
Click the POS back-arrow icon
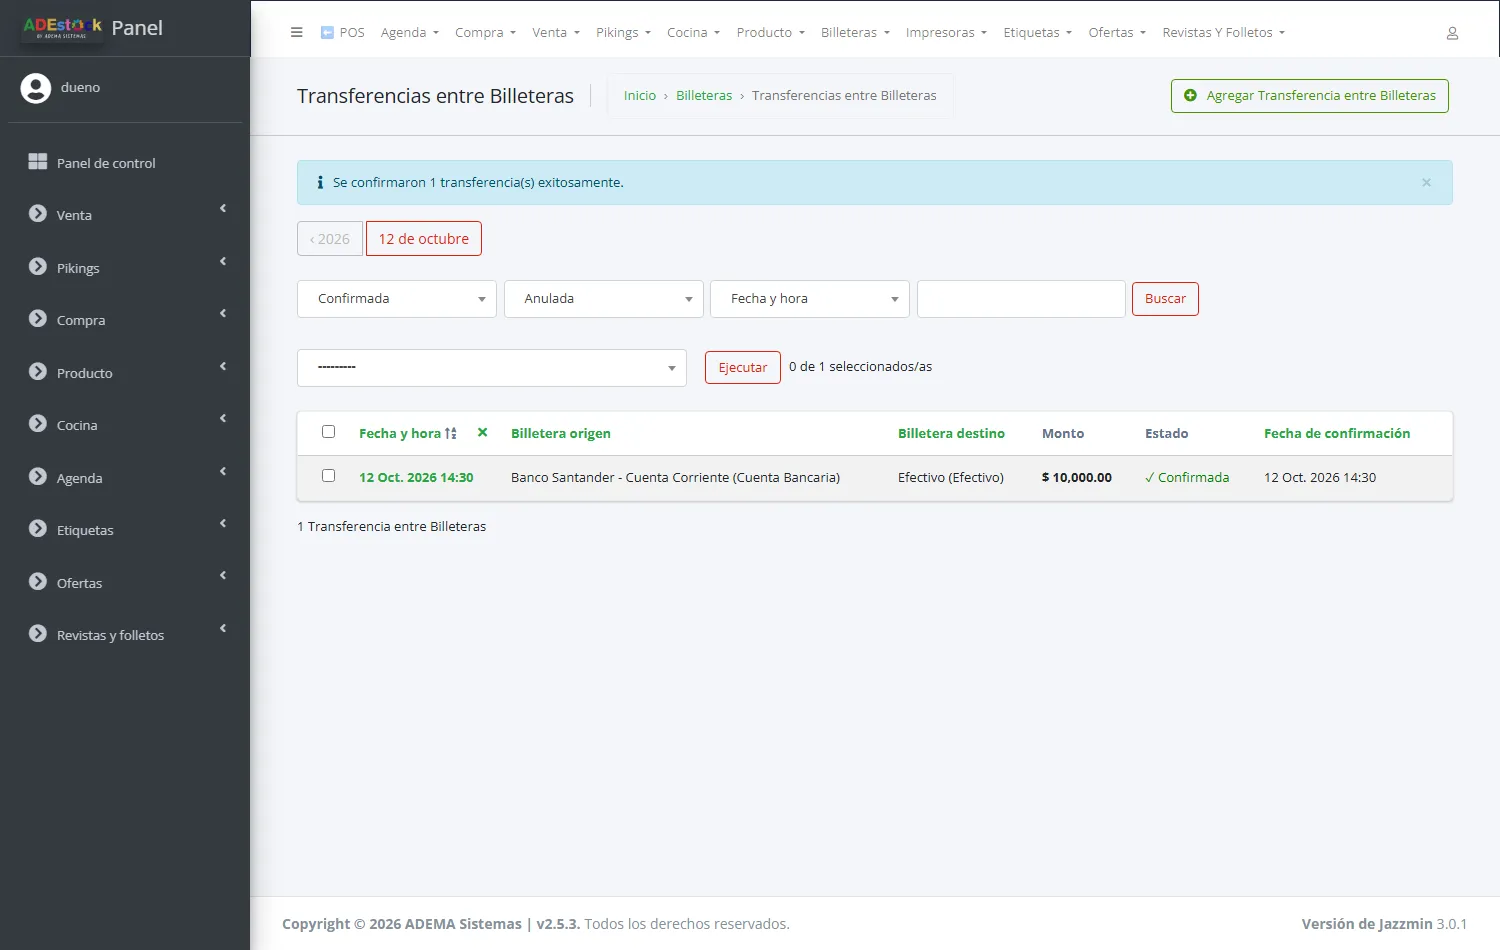[x=327, y=32]
